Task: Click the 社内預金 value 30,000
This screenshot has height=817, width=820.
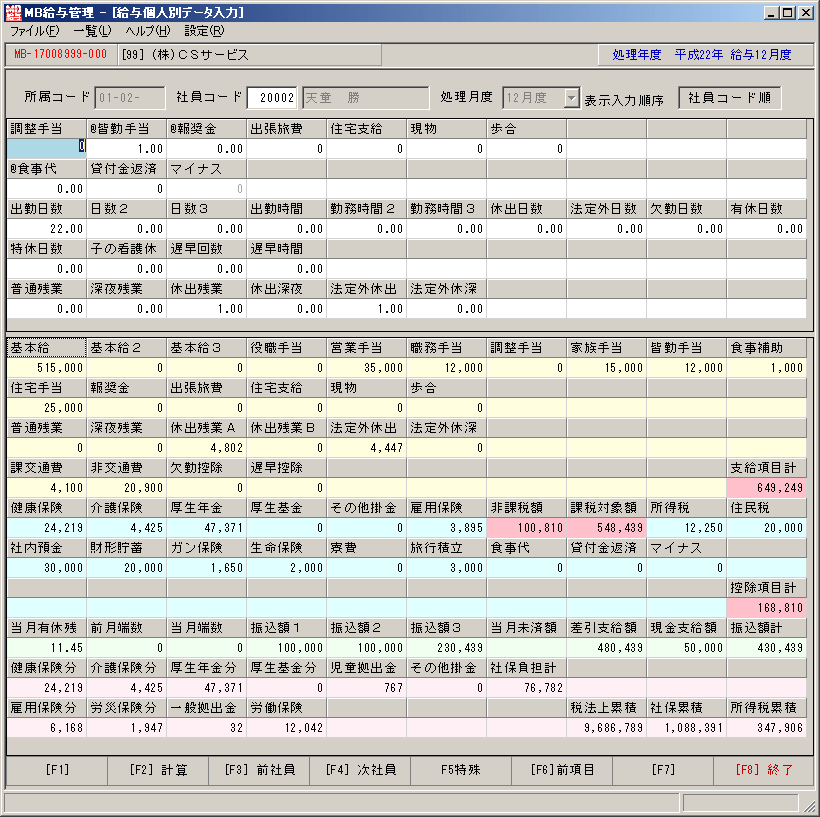Action: [x=47, y=568]
